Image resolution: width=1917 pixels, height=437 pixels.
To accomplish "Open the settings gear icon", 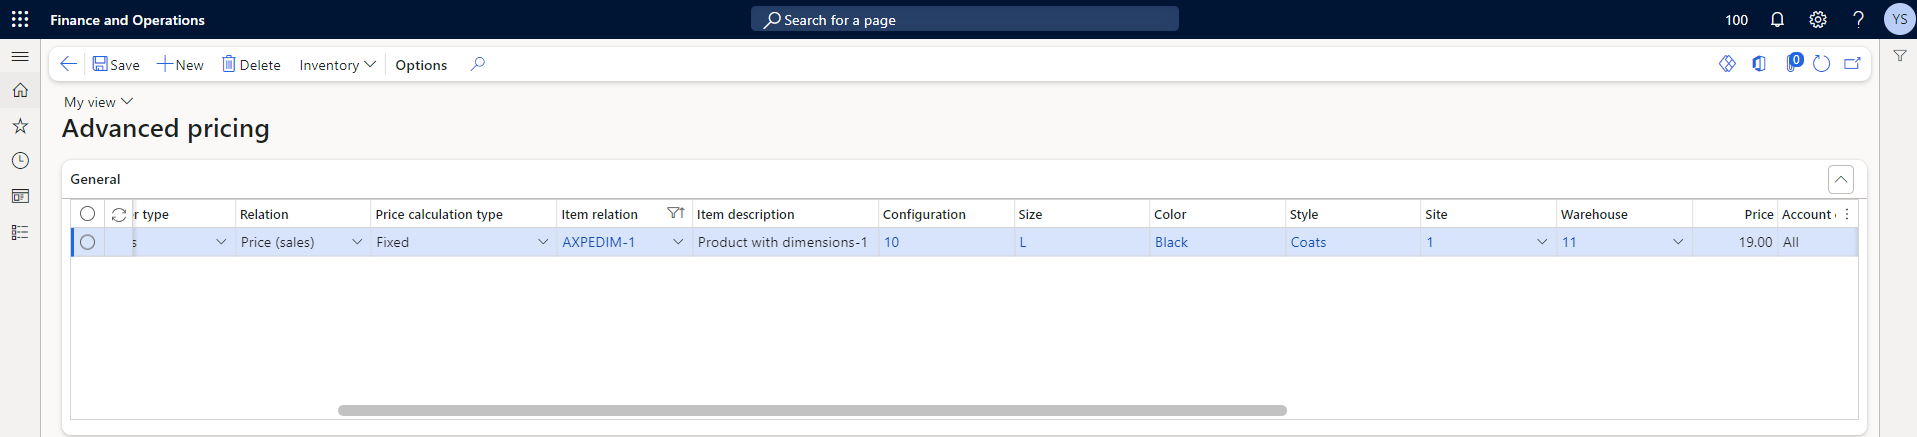I will tap(1817, 19).
